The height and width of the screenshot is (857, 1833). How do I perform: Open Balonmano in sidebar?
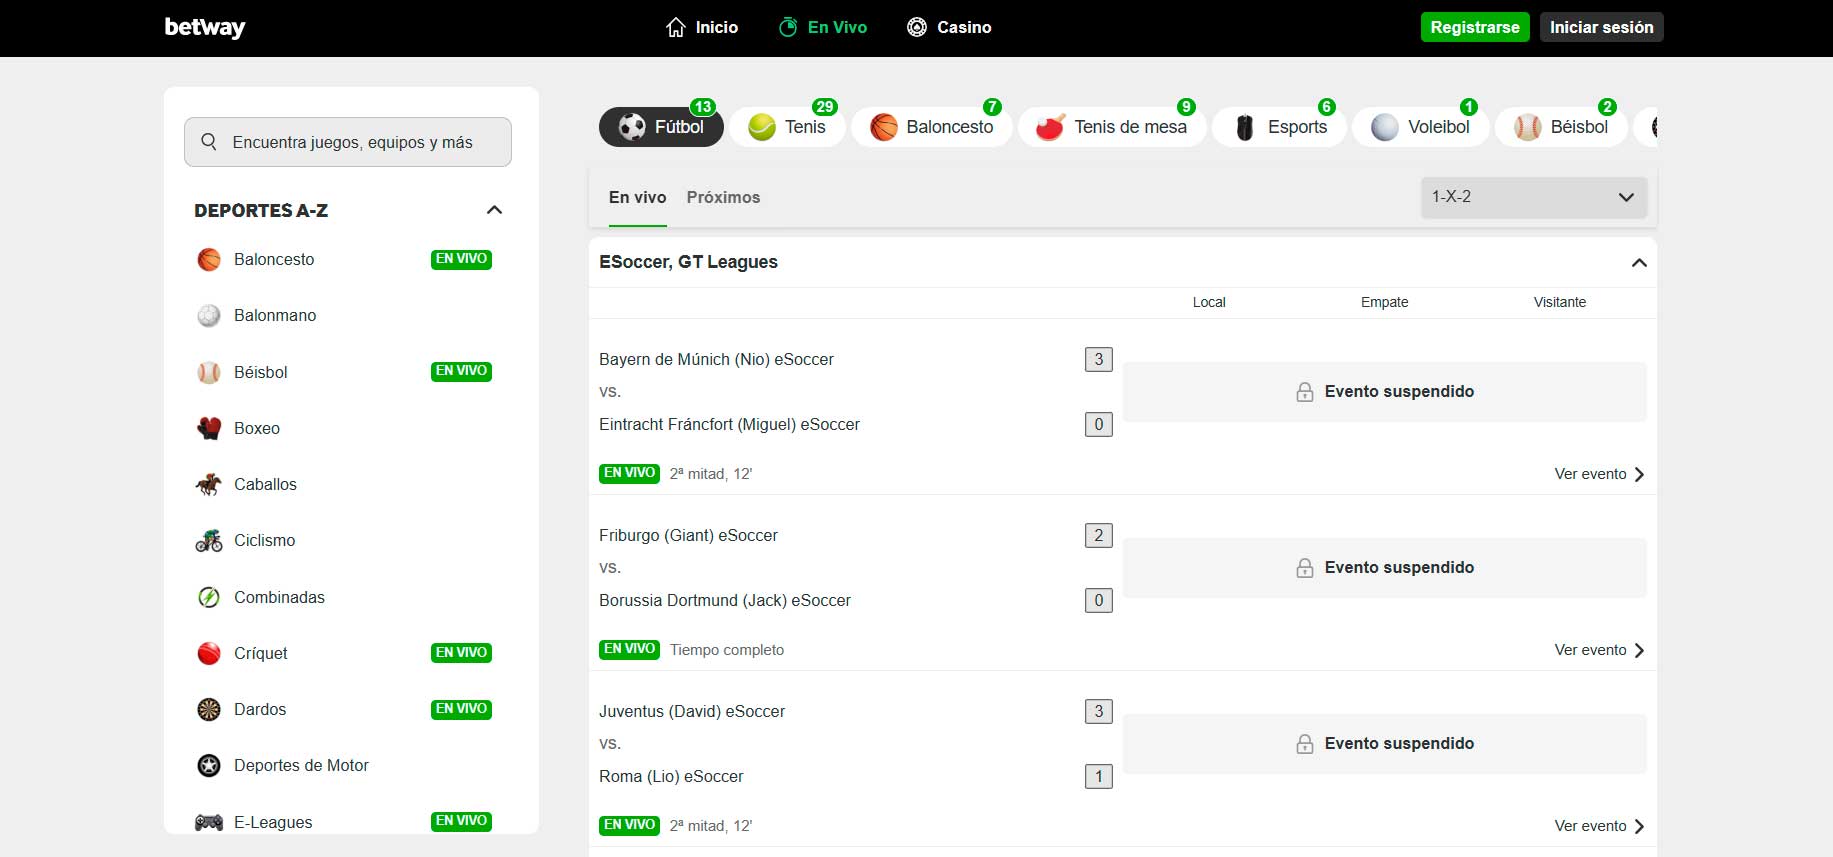275,315
